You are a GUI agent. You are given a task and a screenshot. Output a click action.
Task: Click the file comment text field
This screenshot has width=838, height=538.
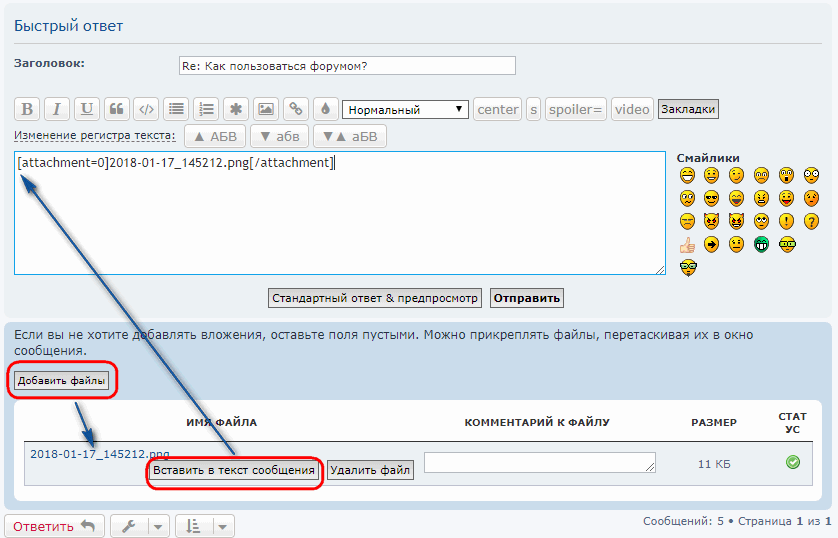pyautogui.click(x=539, y=462)
